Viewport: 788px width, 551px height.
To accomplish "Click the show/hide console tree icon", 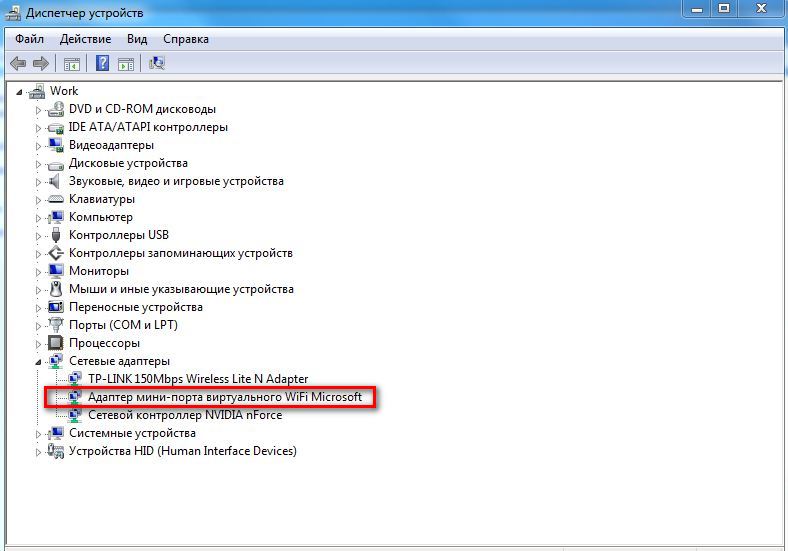I will pyautogui.click(x=72, y=64).
